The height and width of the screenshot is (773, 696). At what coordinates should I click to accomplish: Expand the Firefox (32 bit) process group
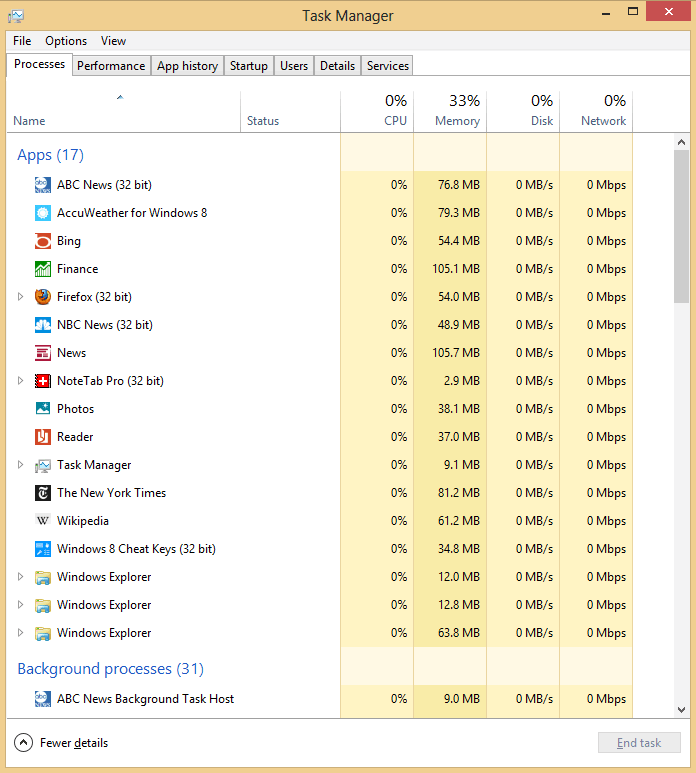click(20, 297)
